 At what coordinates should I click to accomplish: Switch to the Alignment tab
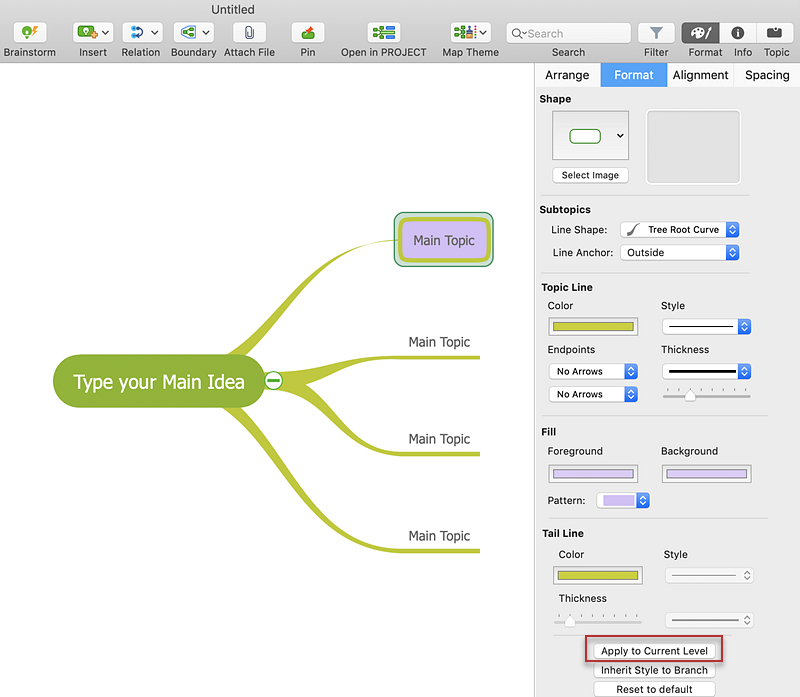coord(701,75)
